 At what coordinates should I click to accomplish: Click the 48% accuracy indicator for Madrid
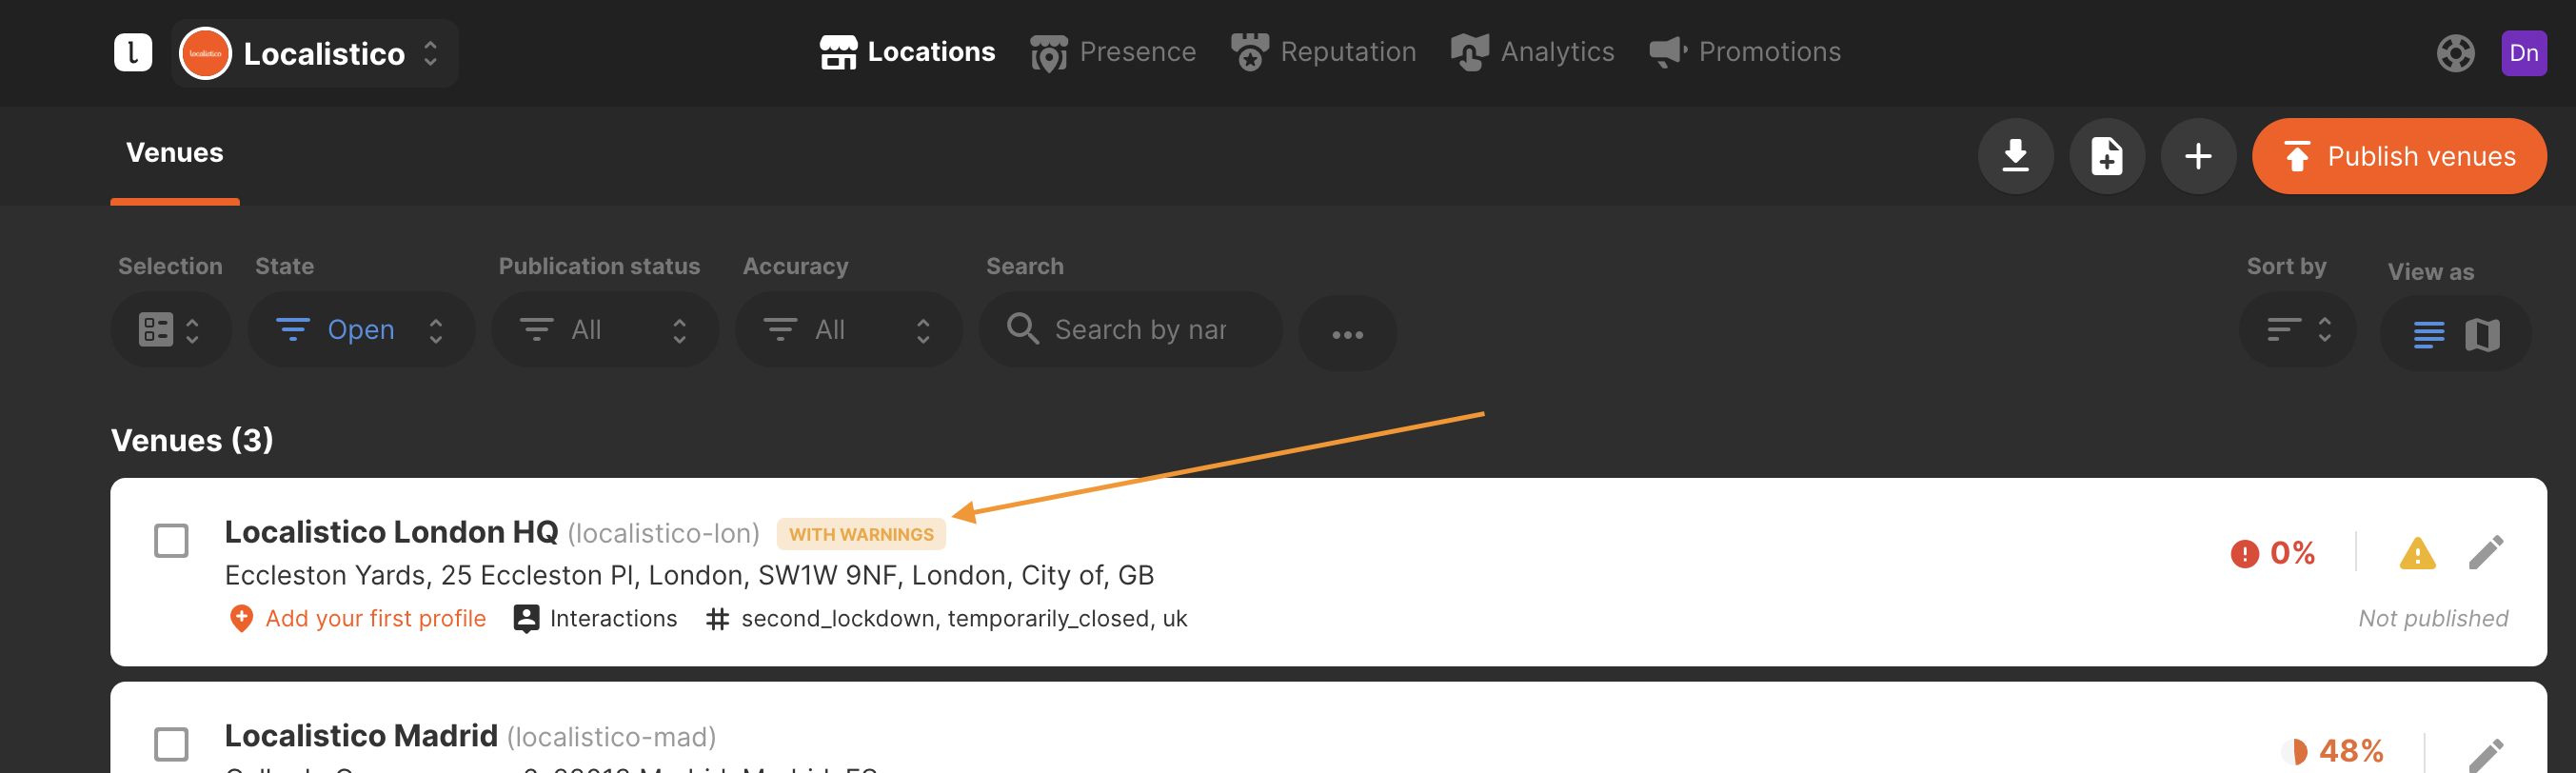tap(2334, 751)
